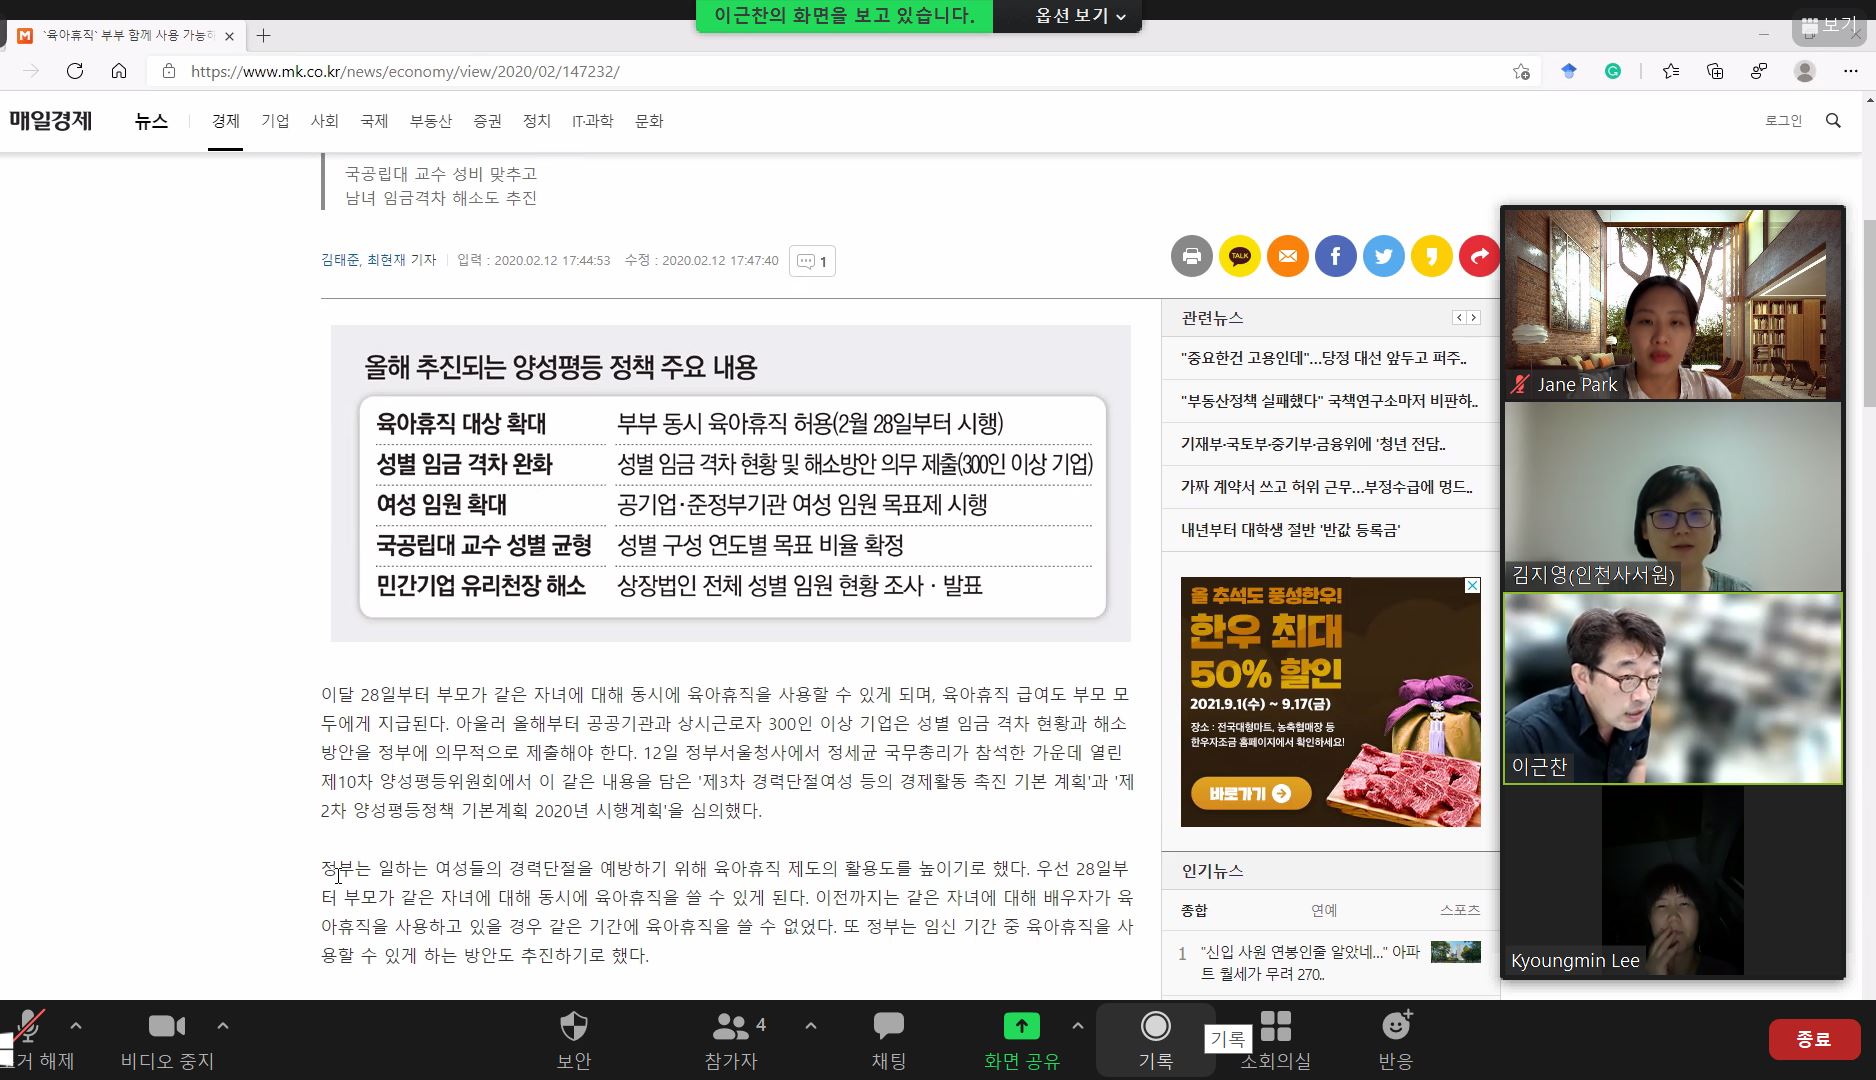
Task: Select the 부동산 menu item
Action: [x=430, y=121]
